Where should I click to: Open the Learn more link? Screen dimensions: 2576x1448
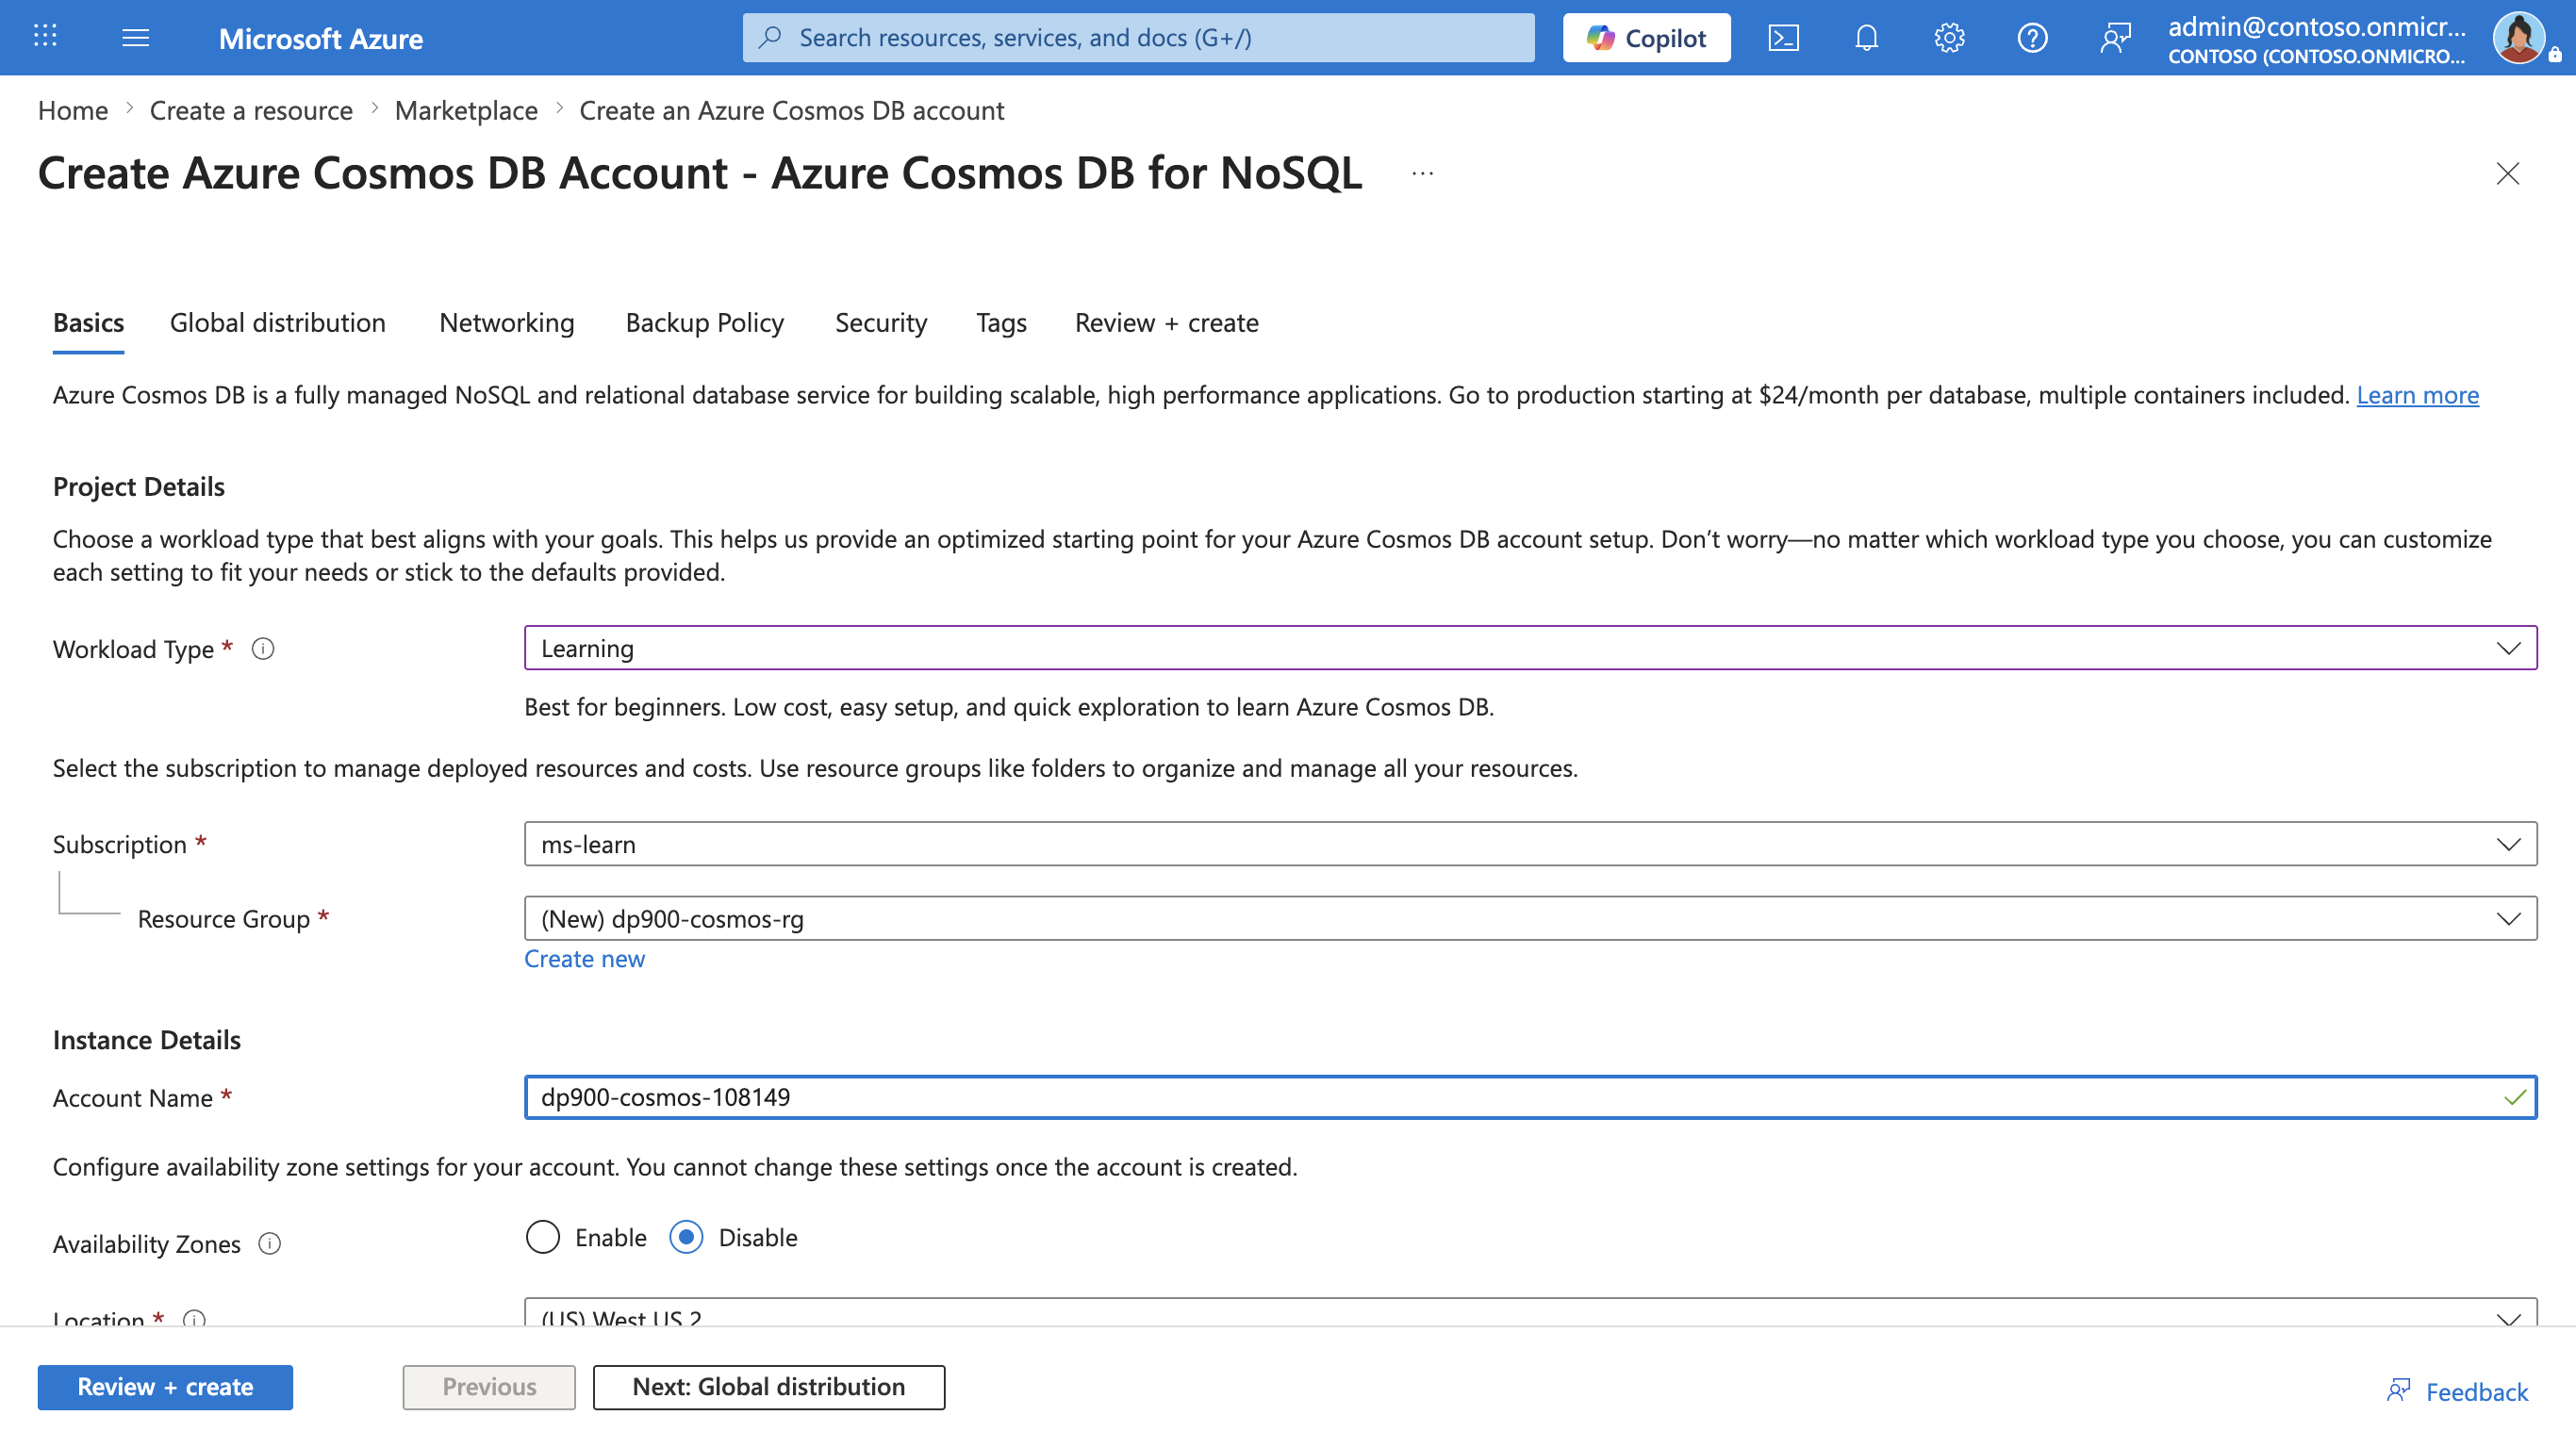[2417, 395]
